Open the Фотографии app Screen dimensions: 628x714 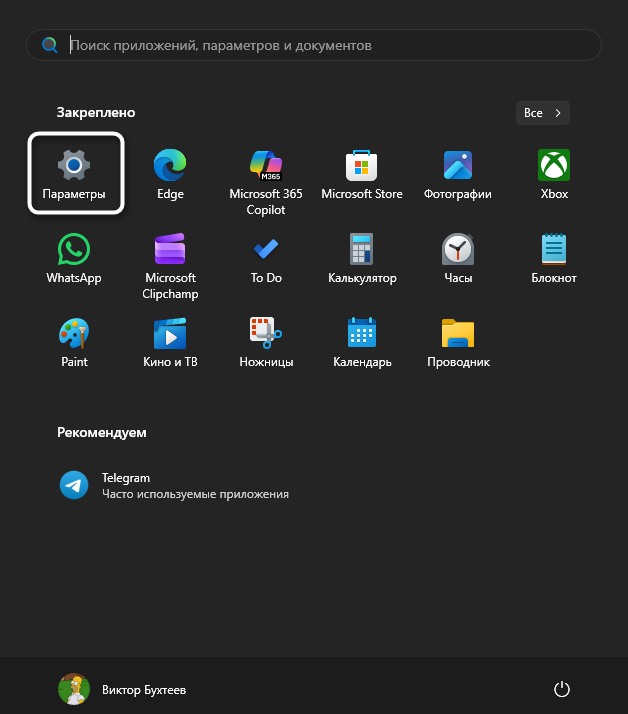click(x=458, y=174)
